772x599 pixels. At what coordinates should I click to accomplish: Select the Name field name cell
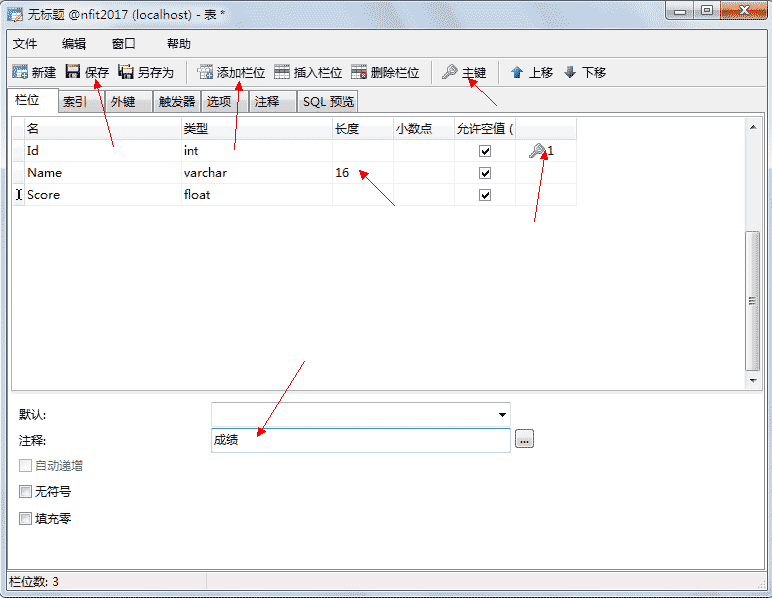point(103,173)
